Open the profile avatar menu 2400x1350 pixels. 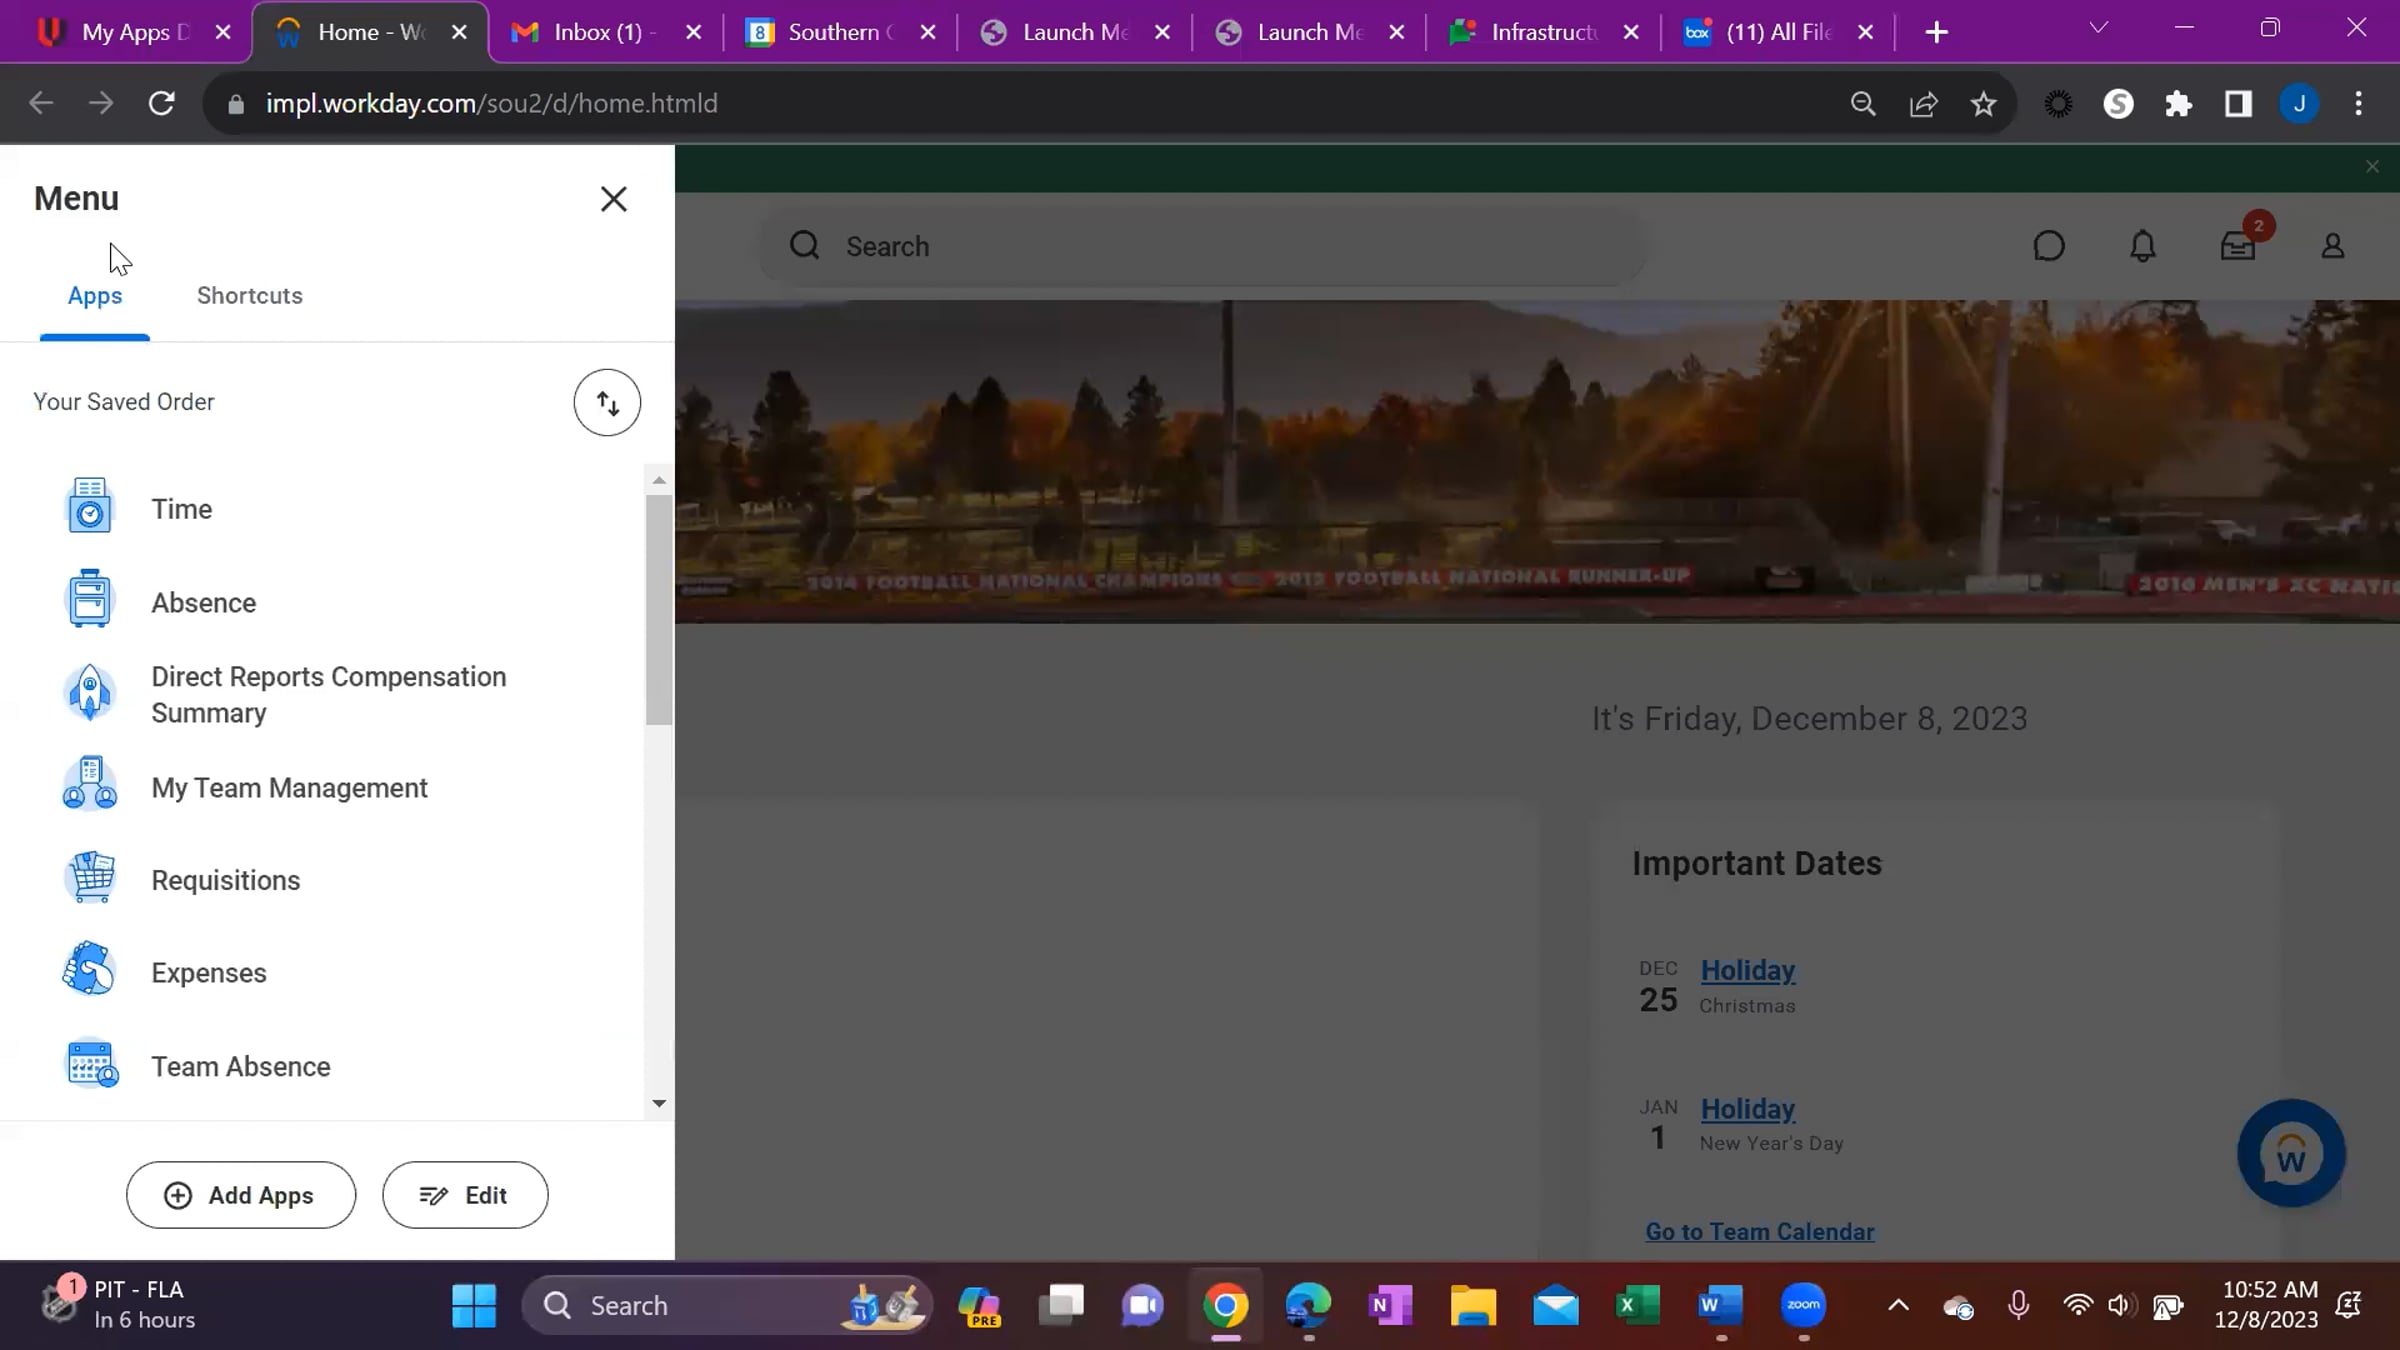2332,246
